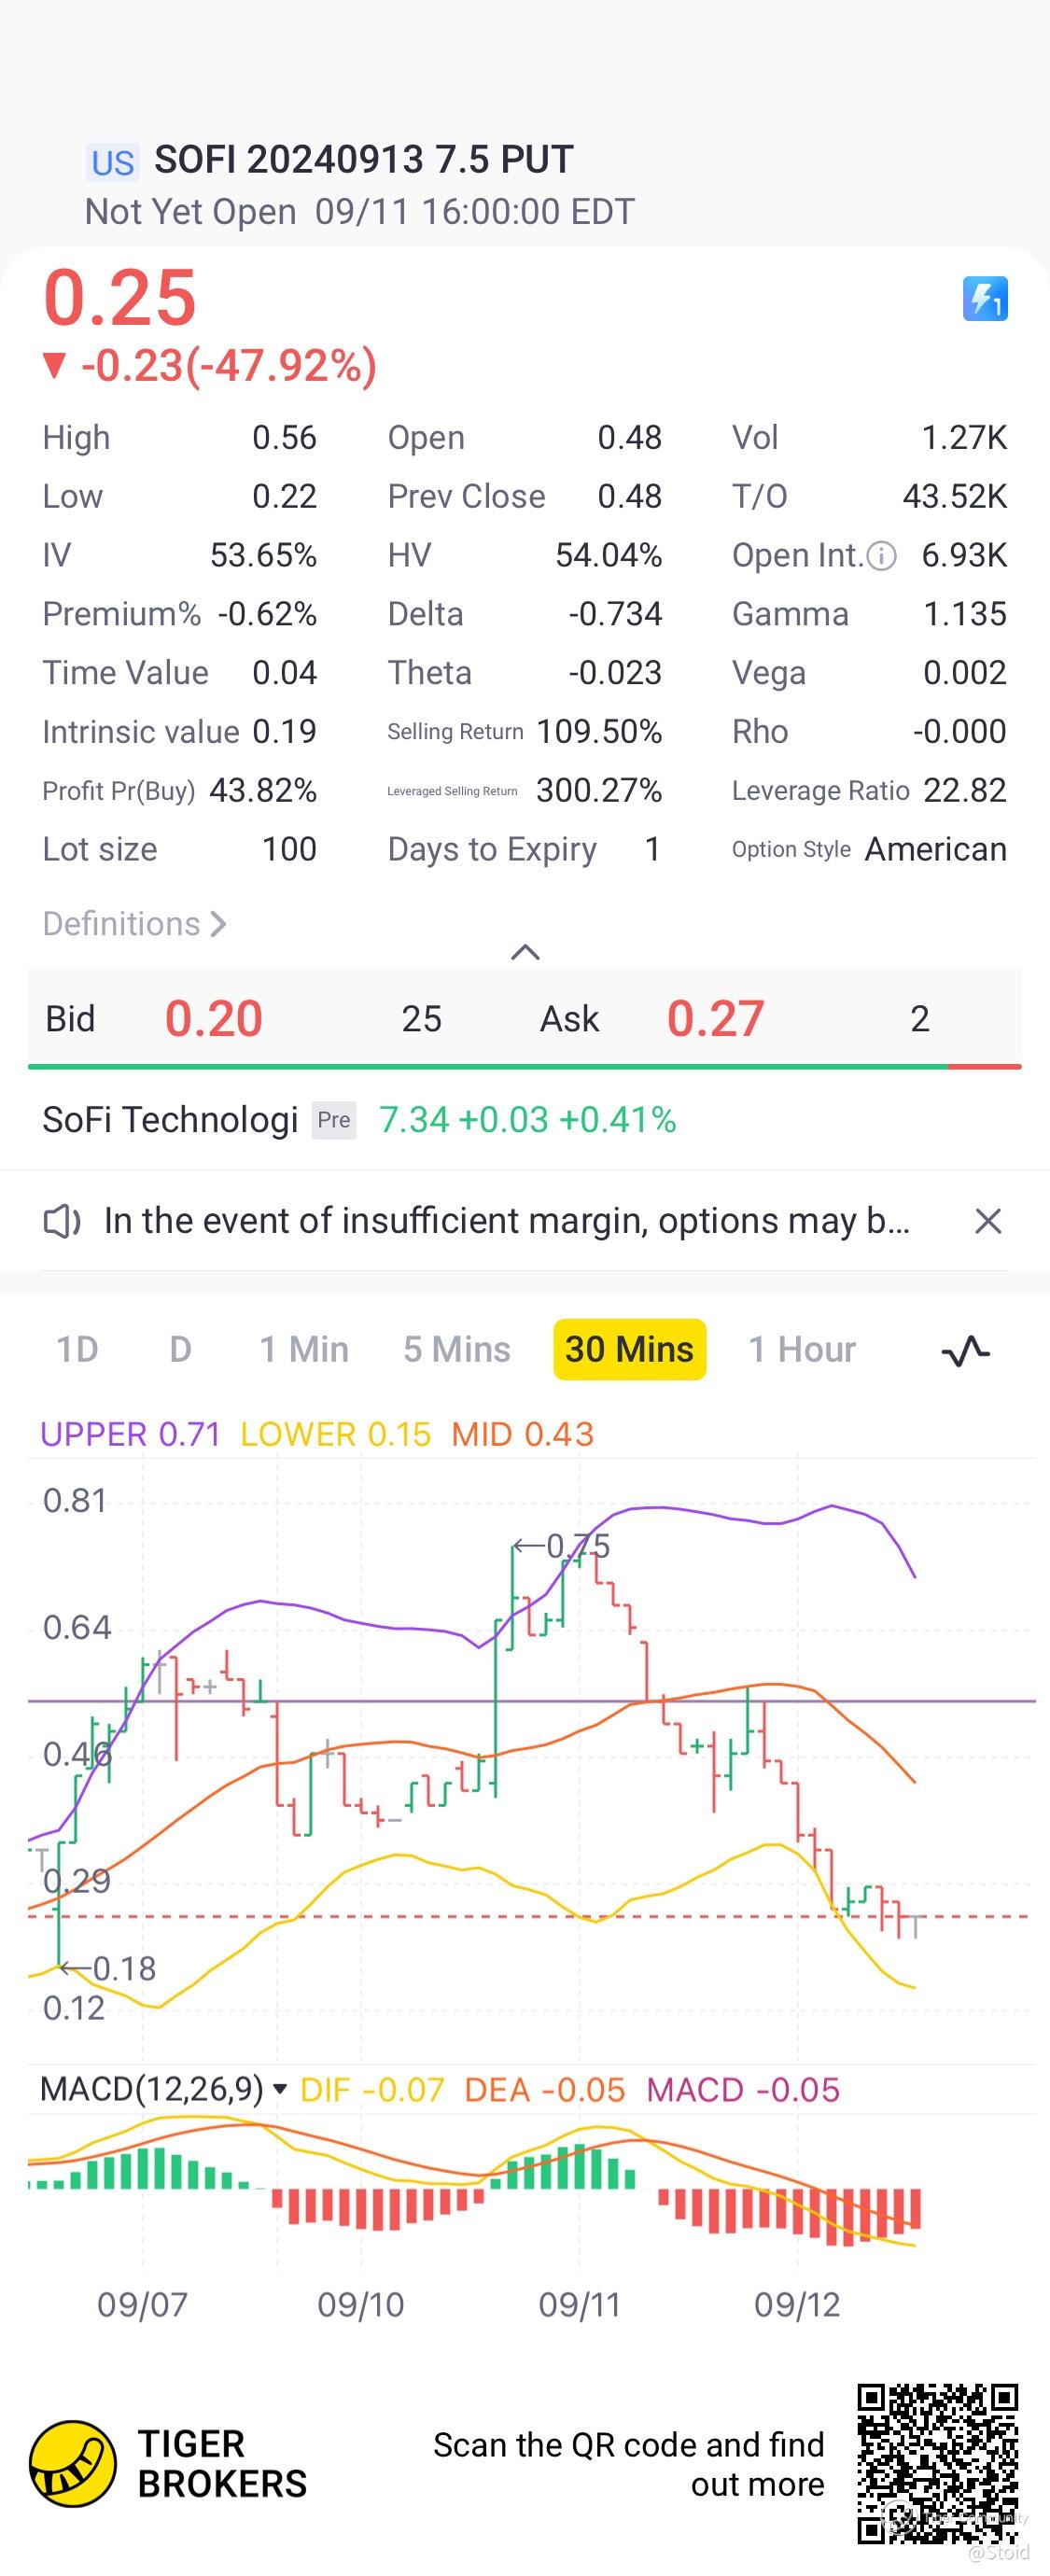Tap the blue lightning quick-trade icon
The width and height of the screenshot is (1050, 2576).
coord(984,299)
